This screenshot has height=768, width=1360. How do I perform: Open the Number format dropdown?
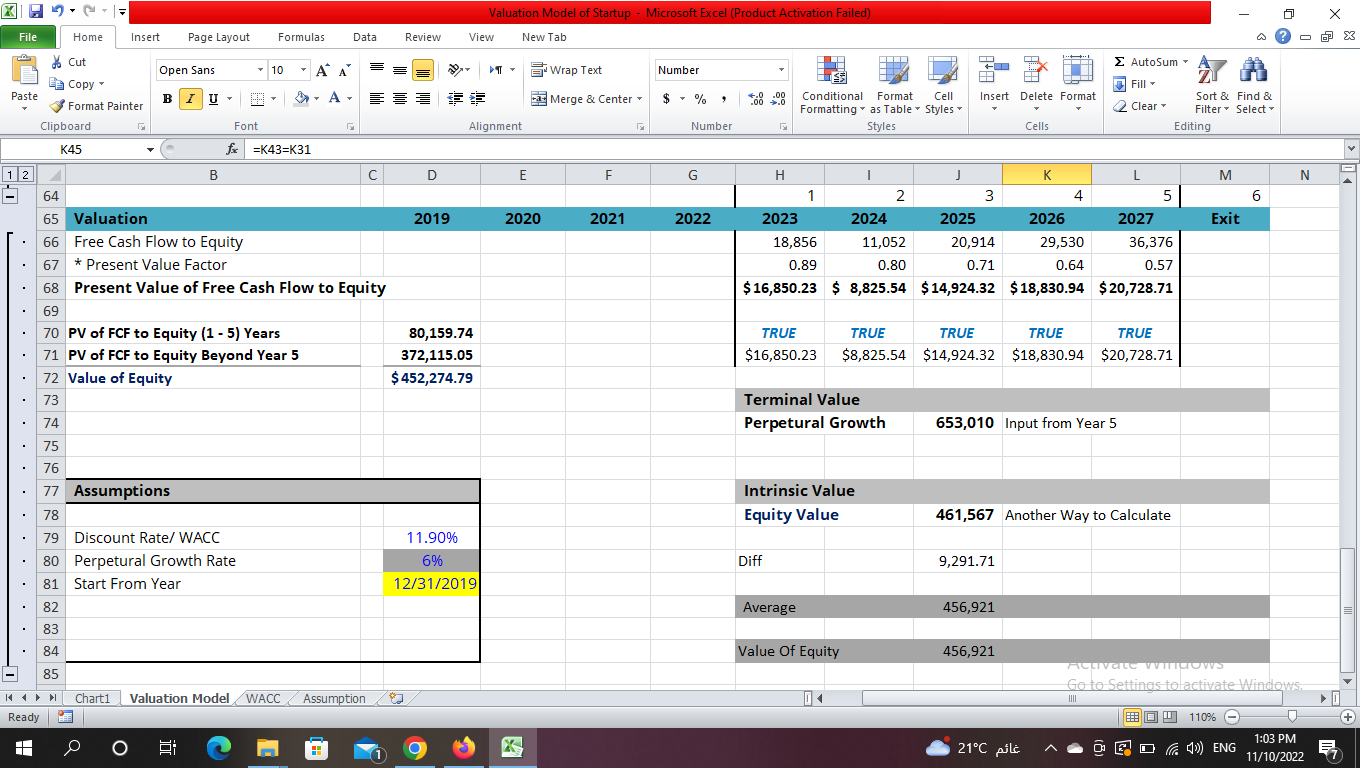click(x=779, y=70)
